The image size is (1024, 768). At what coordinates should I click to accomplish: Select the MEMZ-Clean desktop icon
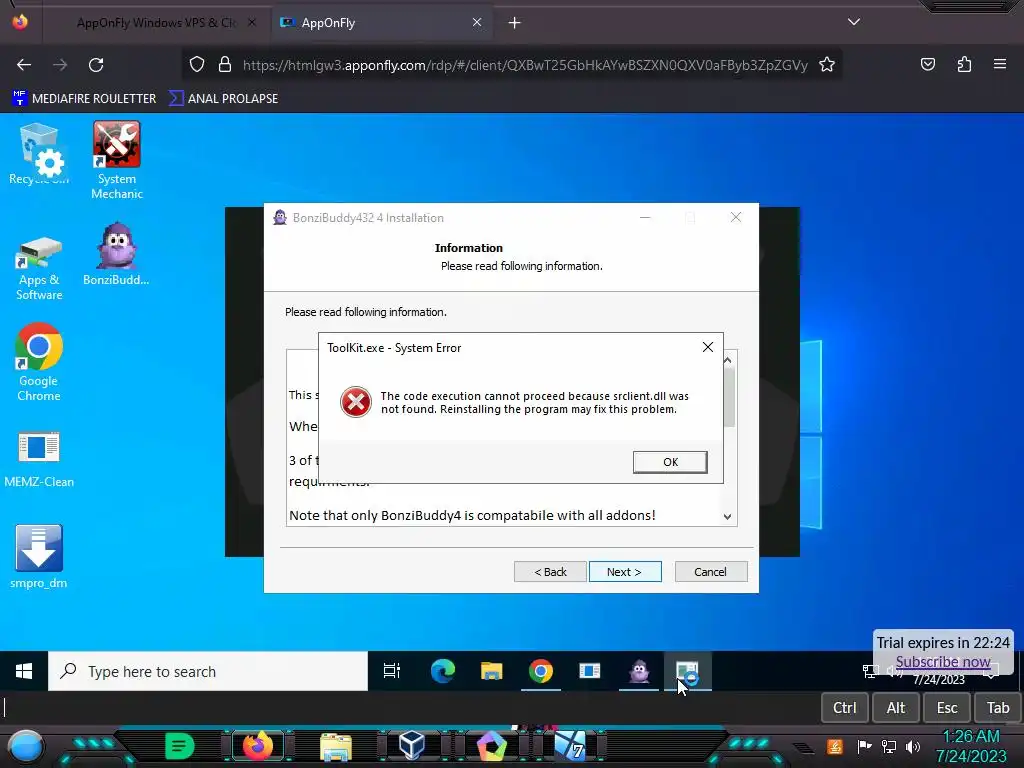coord(39,459)
